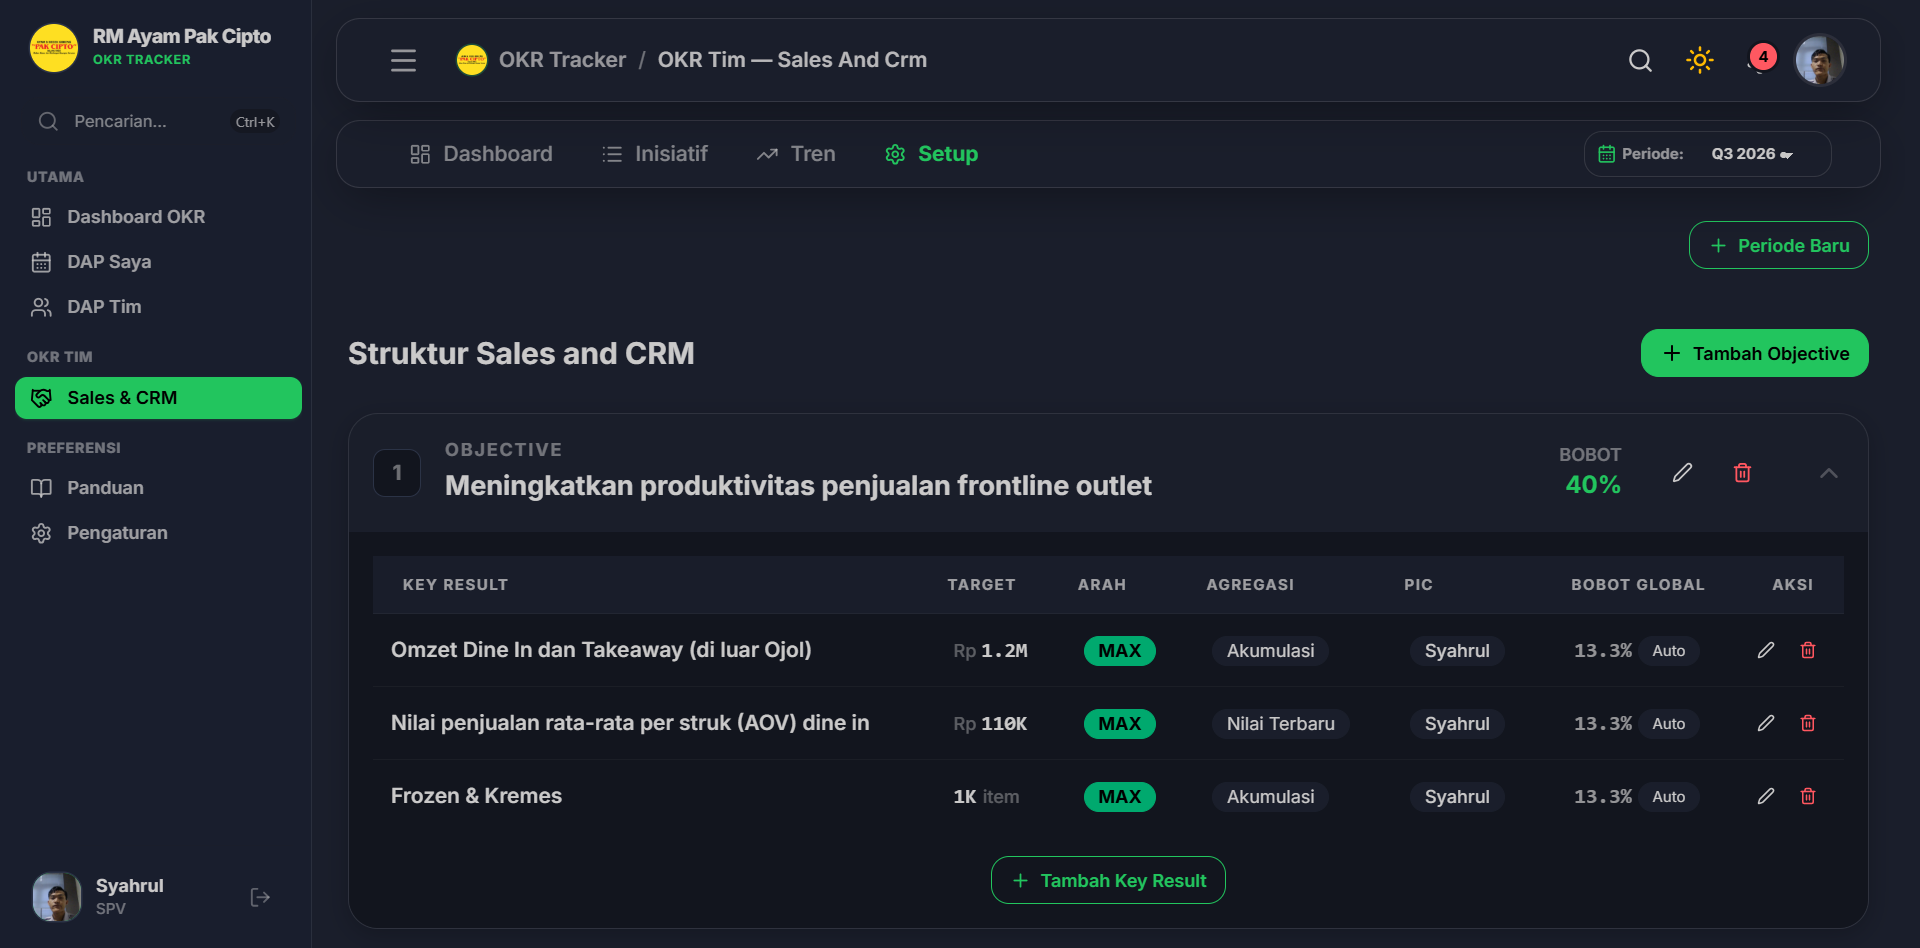Viewport: 1920px width, 948px height.
Task: Open notifications bell with badge 4
Action: tap(1760, 60)
